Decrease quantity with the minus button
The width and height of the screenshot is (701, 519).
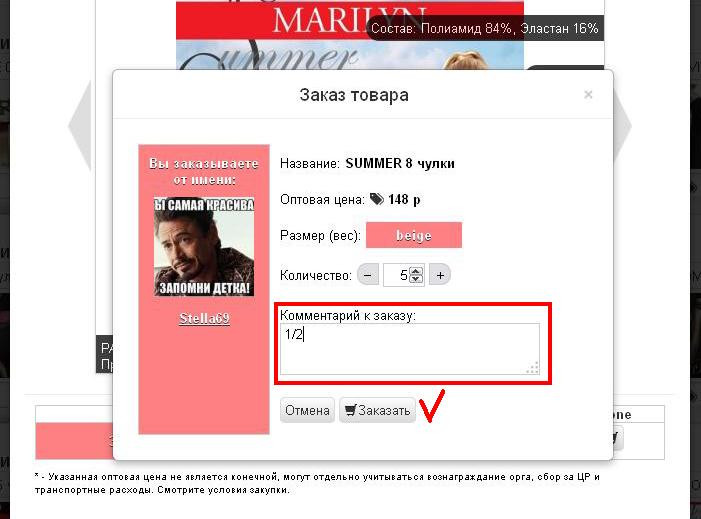point(368,275)
